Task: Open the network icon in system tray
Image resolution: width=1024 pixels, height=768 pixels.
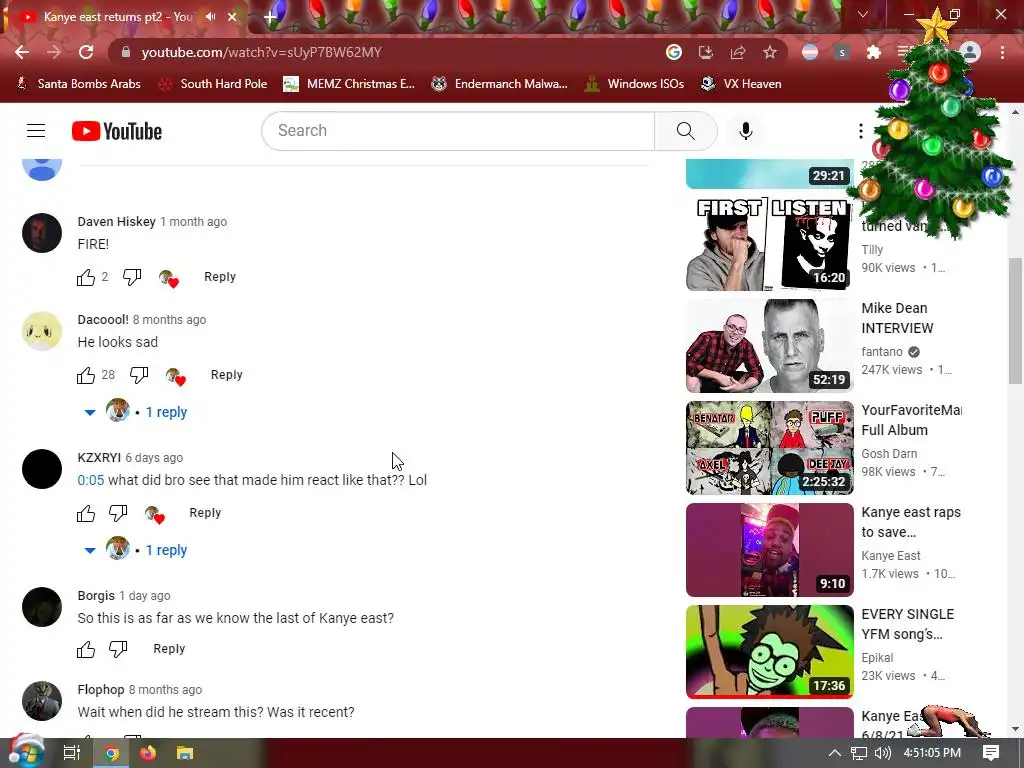Action: click(859, 753)
